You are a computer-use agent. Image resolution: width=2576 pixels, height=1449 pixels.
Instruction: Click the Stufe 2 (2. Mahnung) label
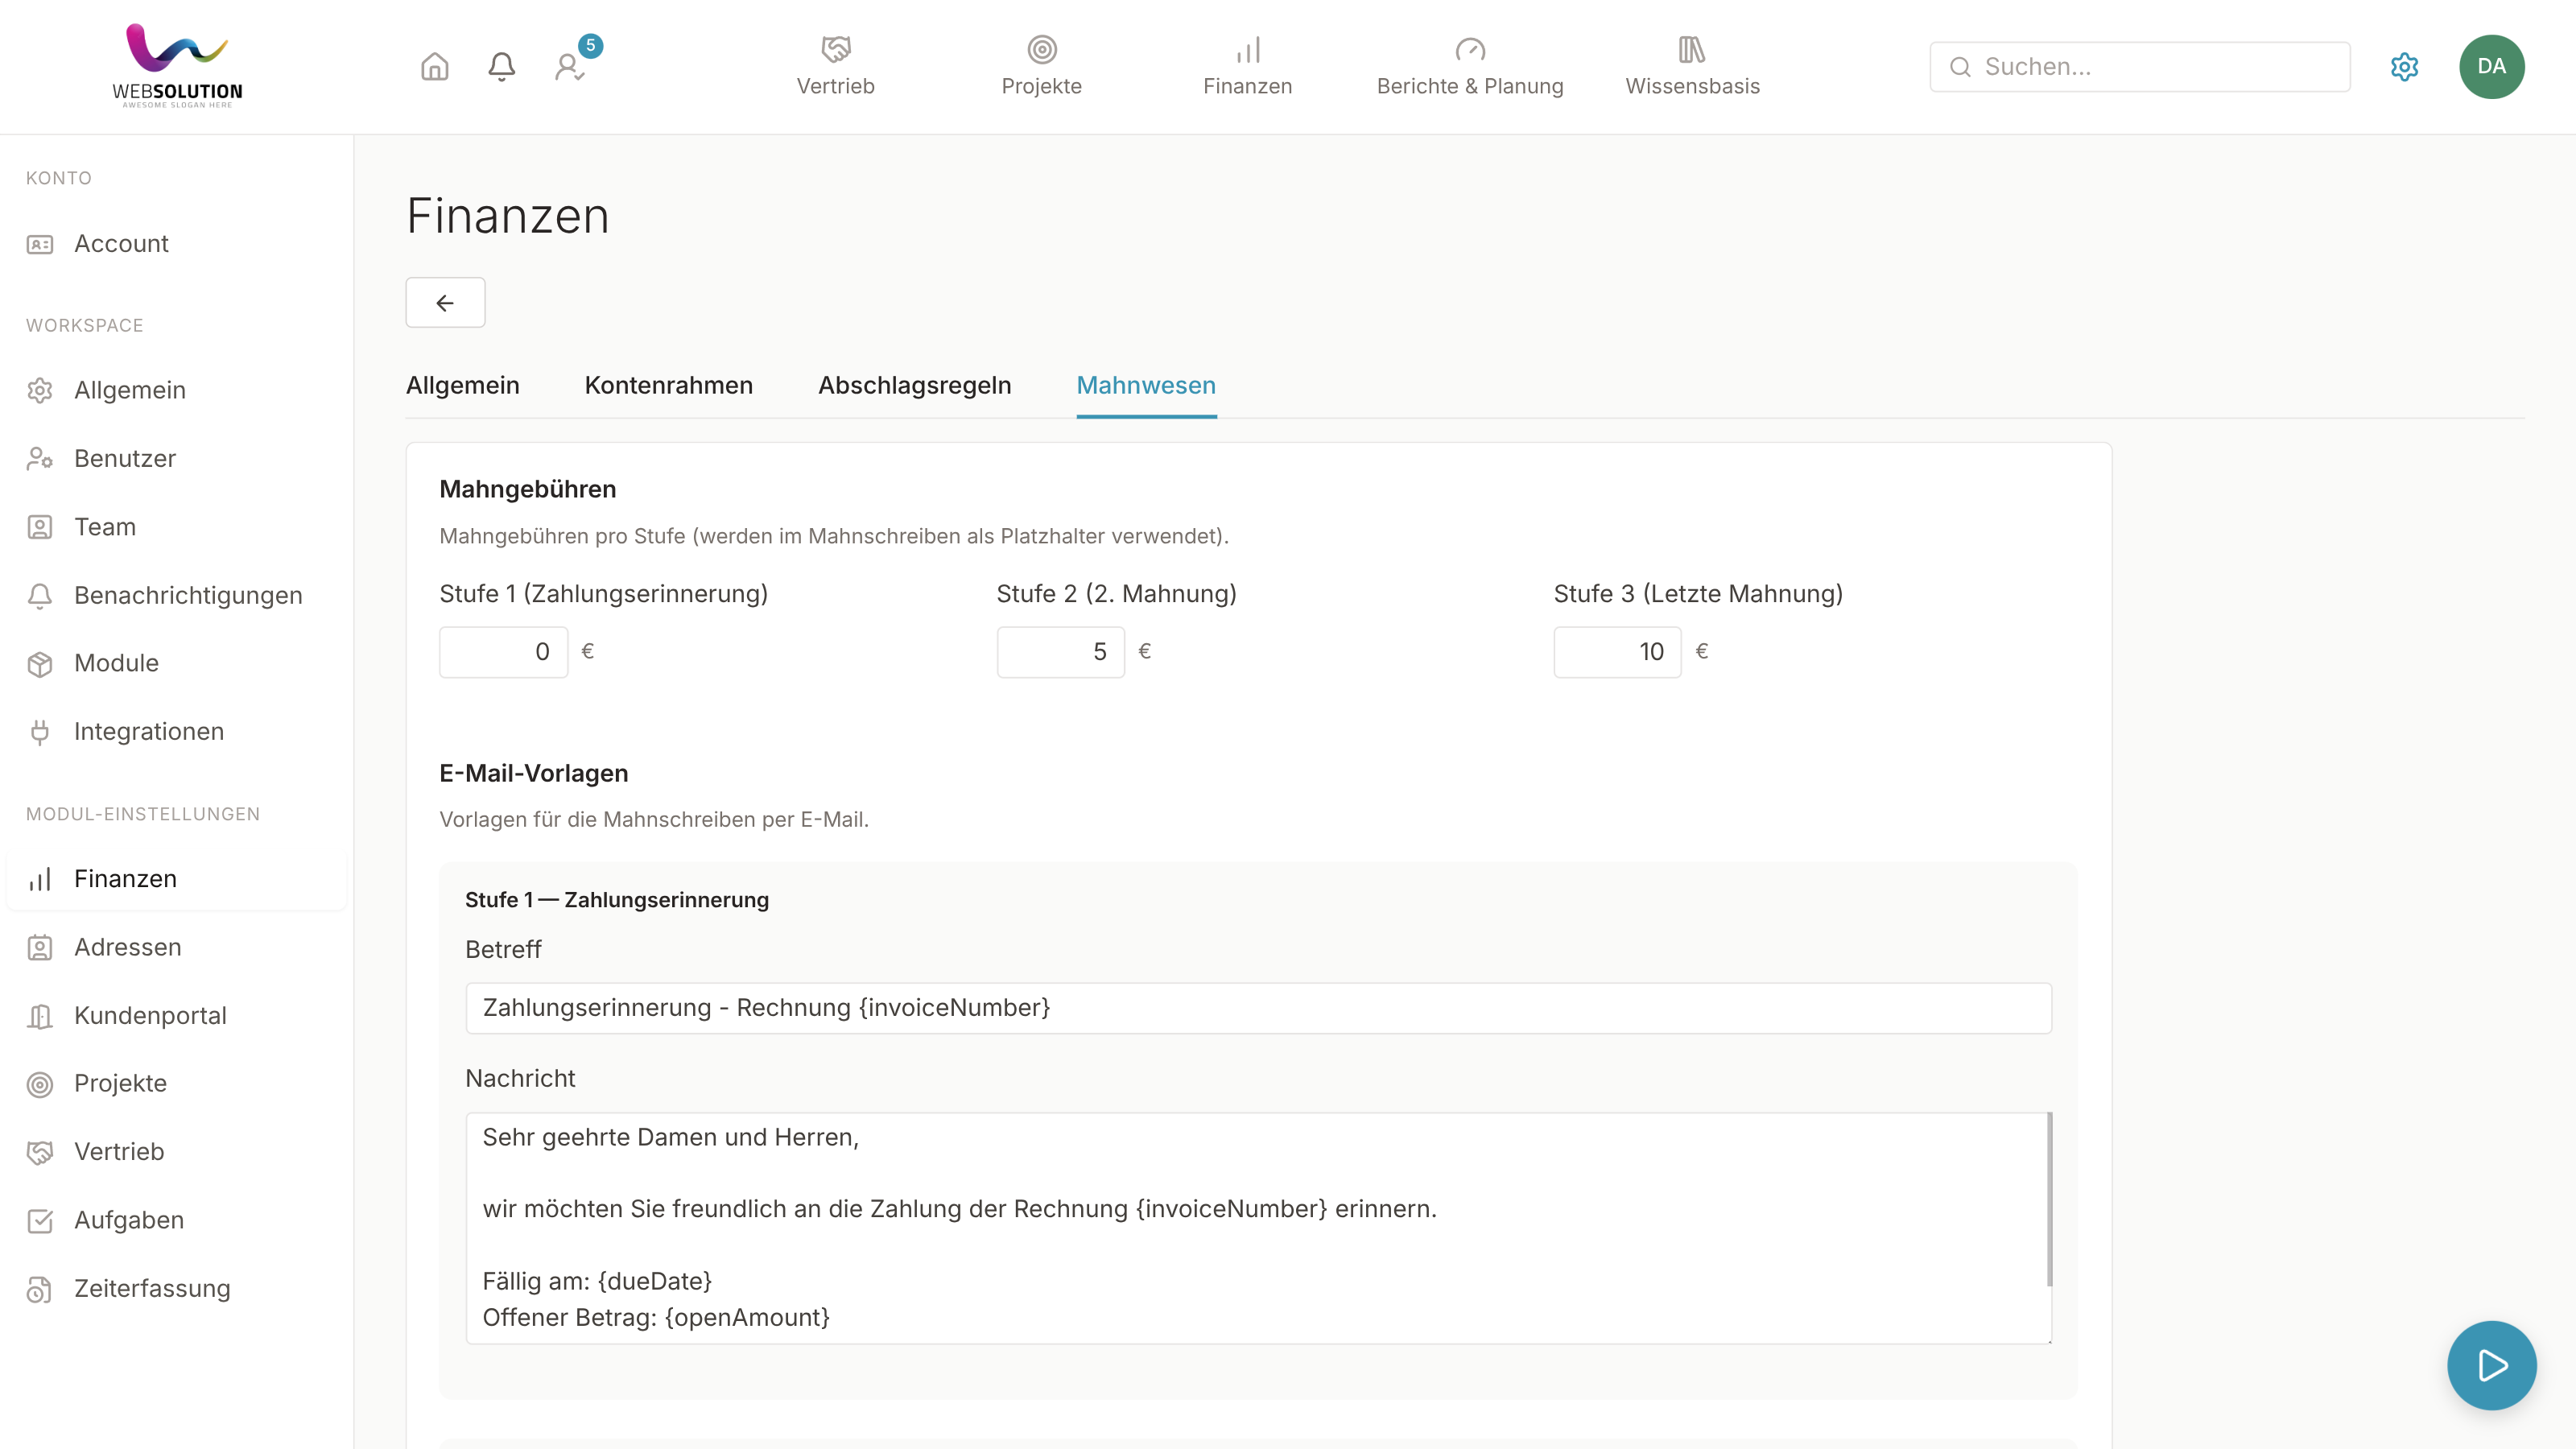pos(1116,594)
